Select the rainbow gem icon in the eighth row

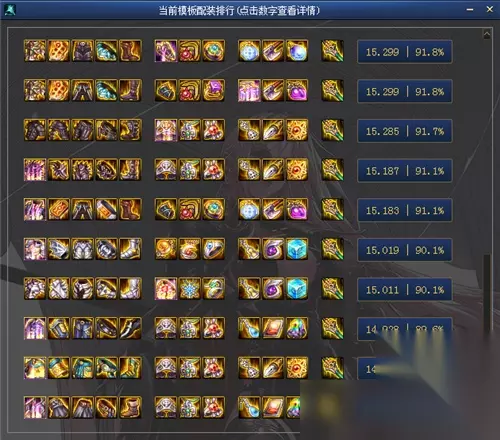click(x=297, y=328)
